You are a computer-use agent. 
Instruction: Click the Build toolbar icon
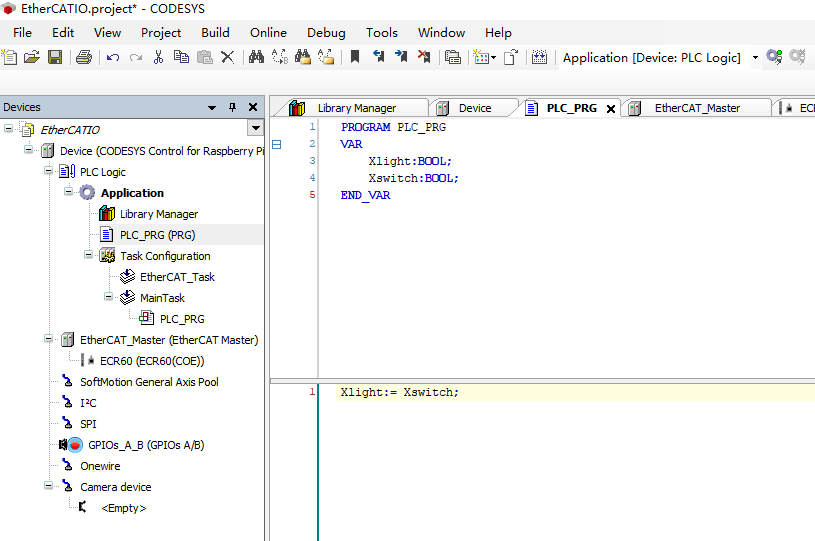click(453, 57)
